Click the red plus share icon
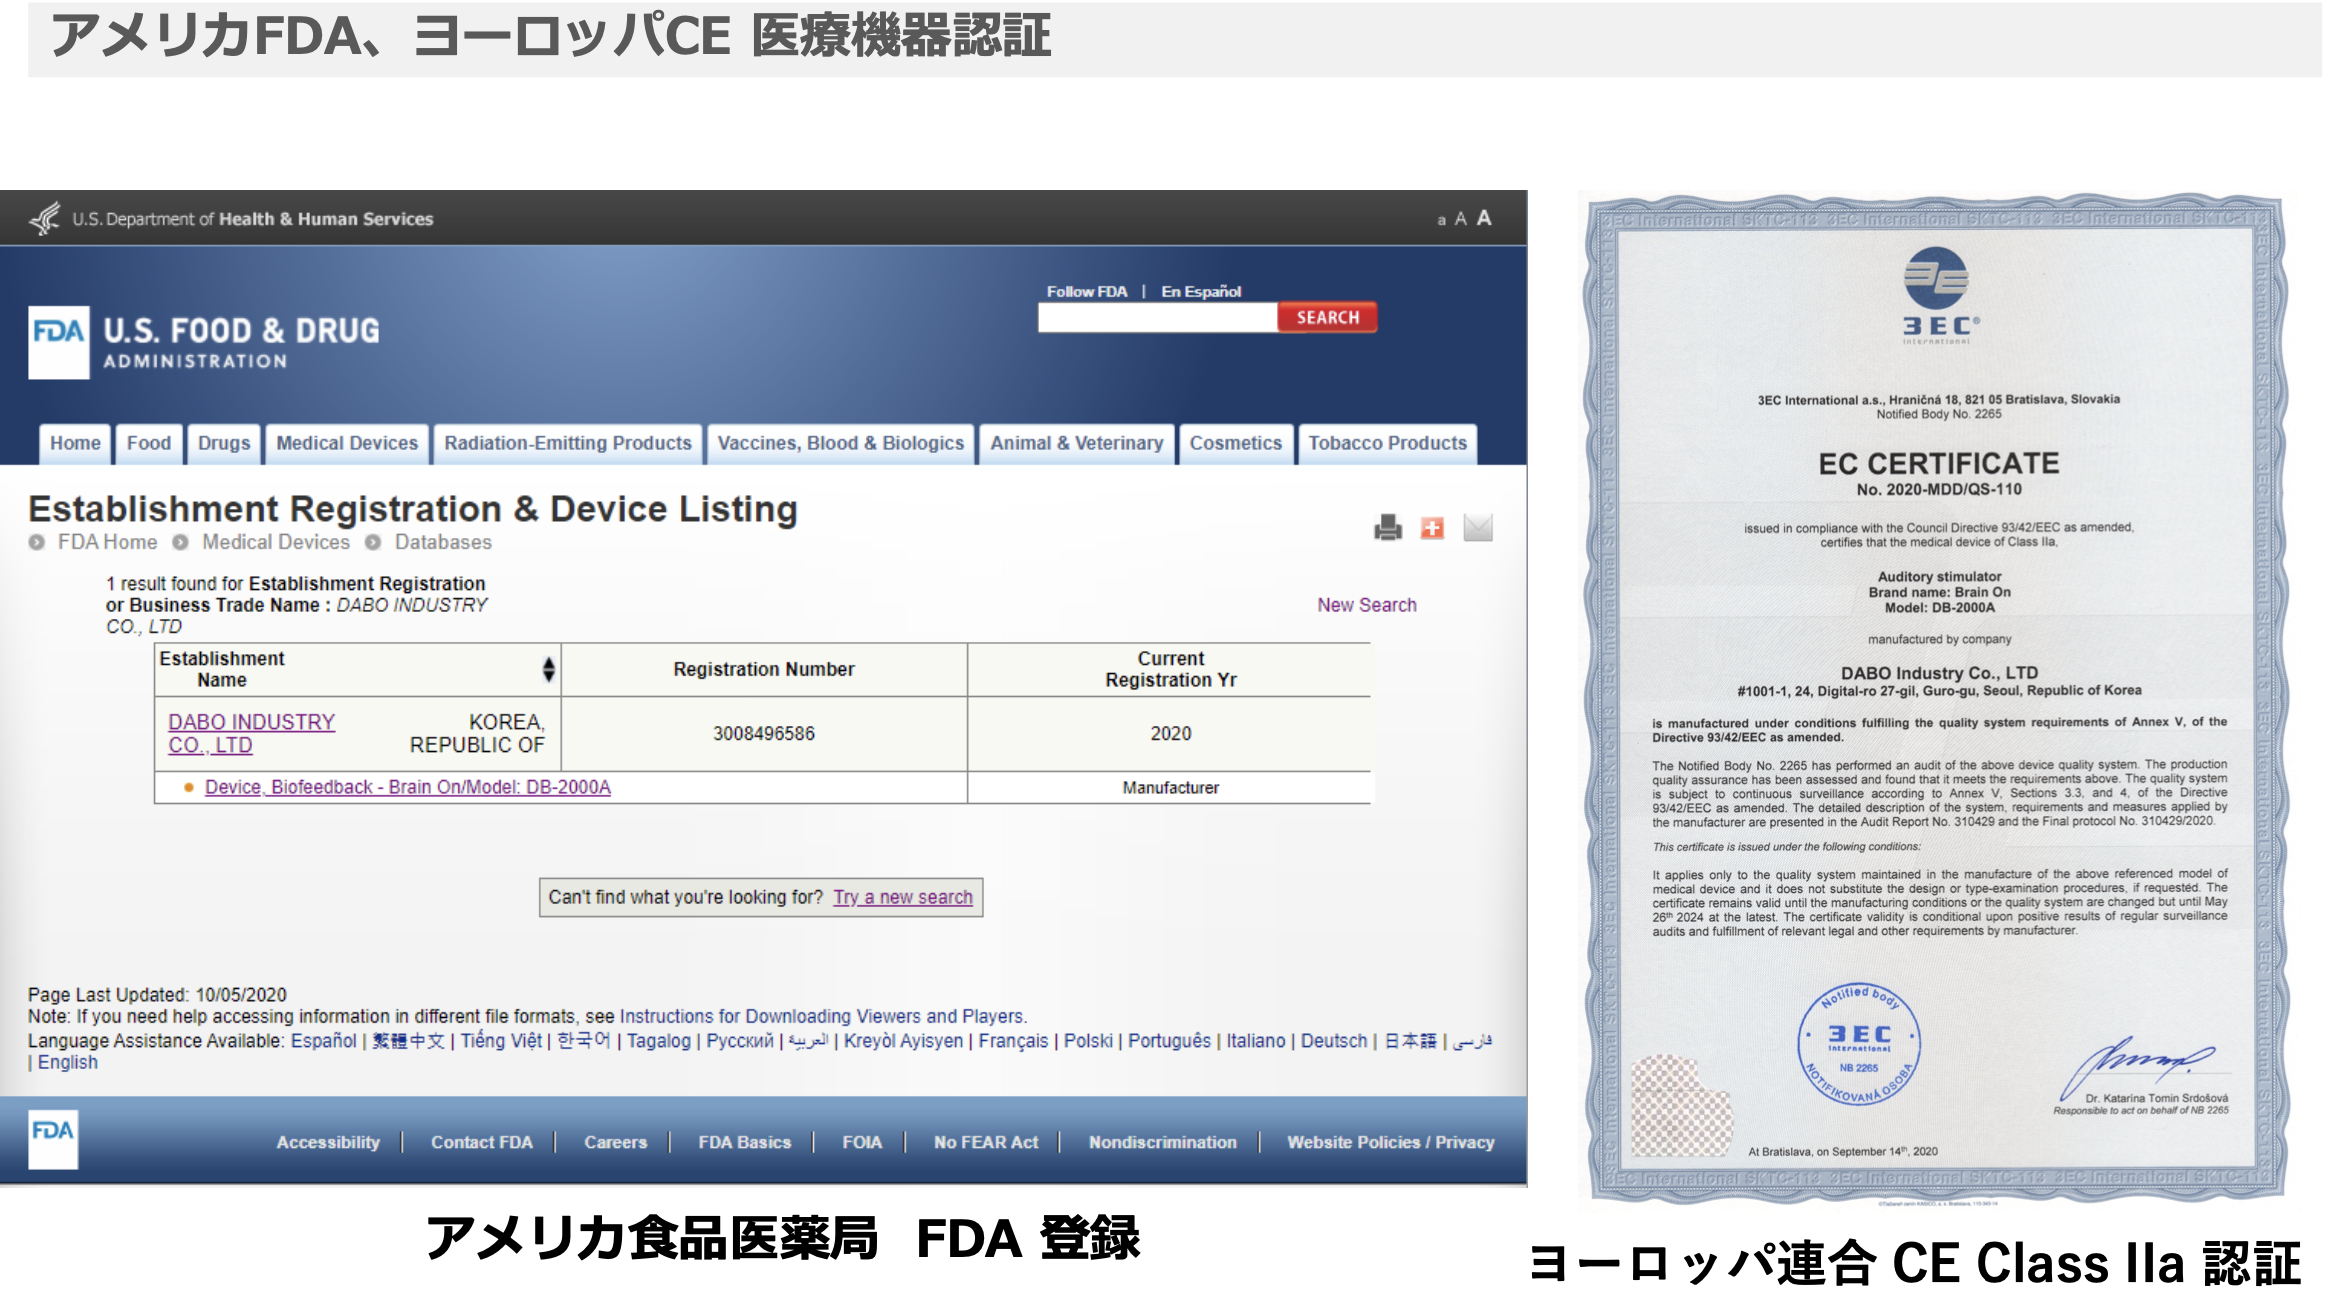The width and height of the screenshot is (2326, 1314). (1432, 527)
